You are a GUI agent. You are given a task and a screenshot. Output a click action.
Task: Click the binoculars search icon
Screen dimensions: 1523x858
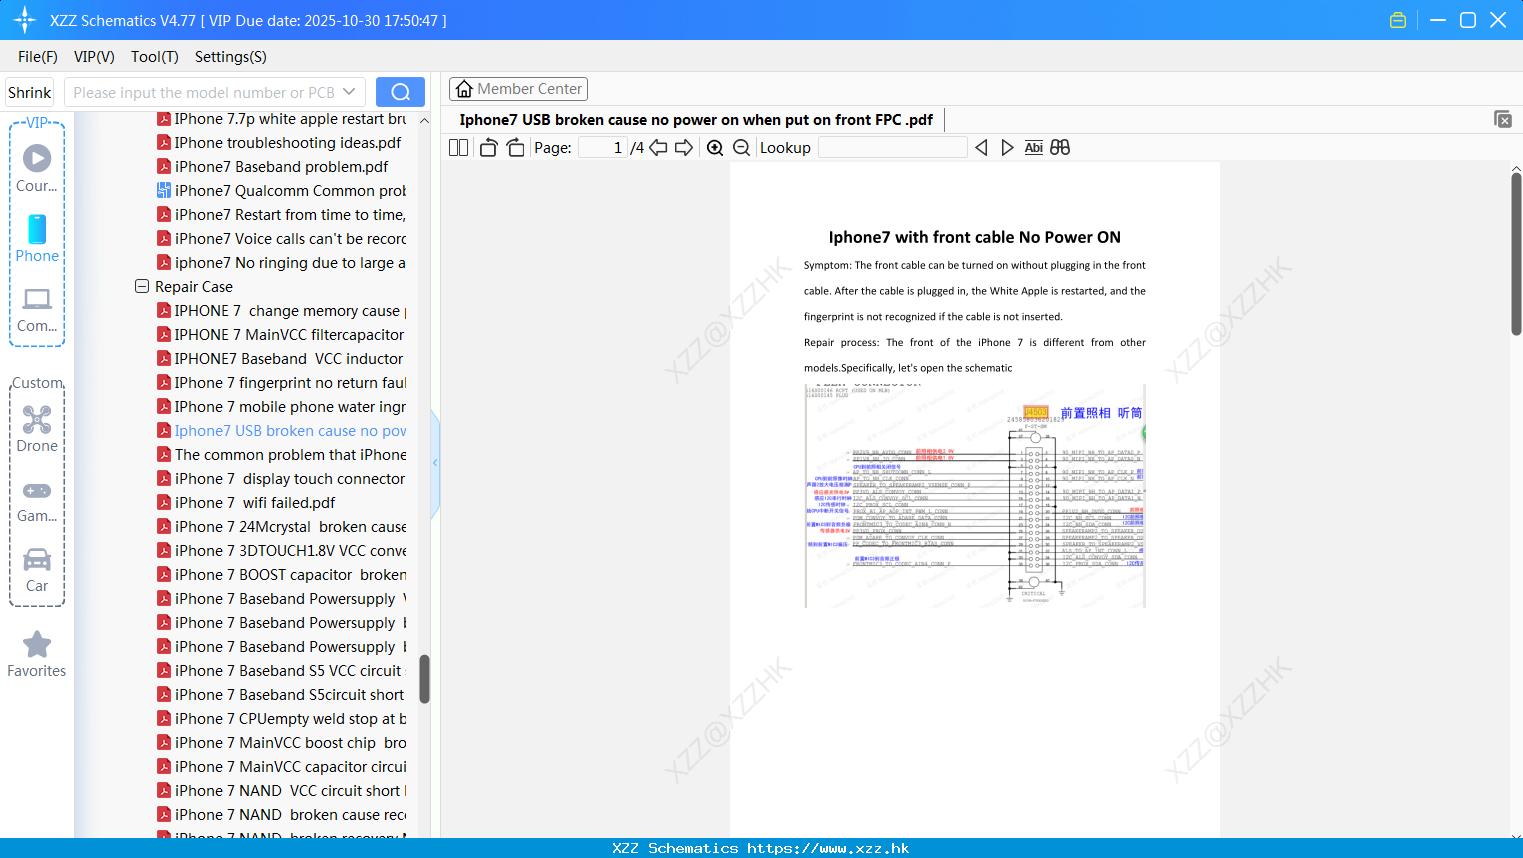click(1060, 148)
